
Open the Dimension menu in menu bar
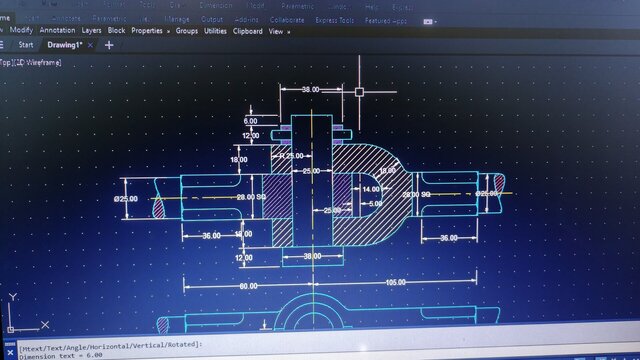click(x=216, y=6)
